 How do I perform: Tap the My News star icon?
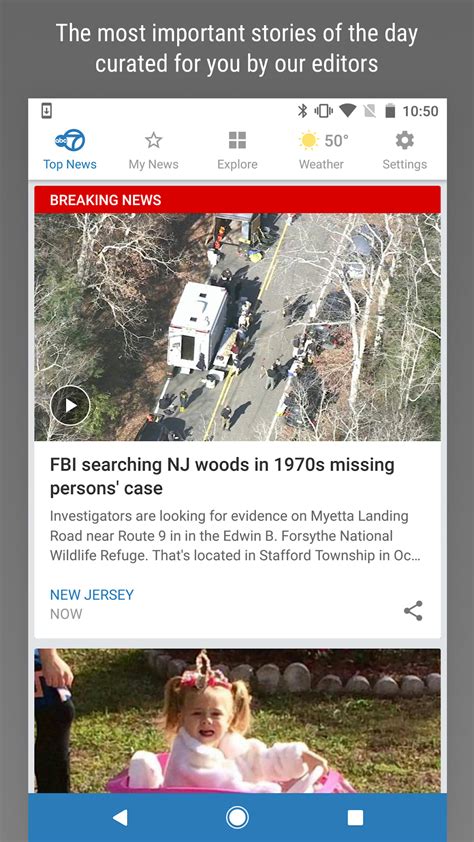click(x=154, y=141)
